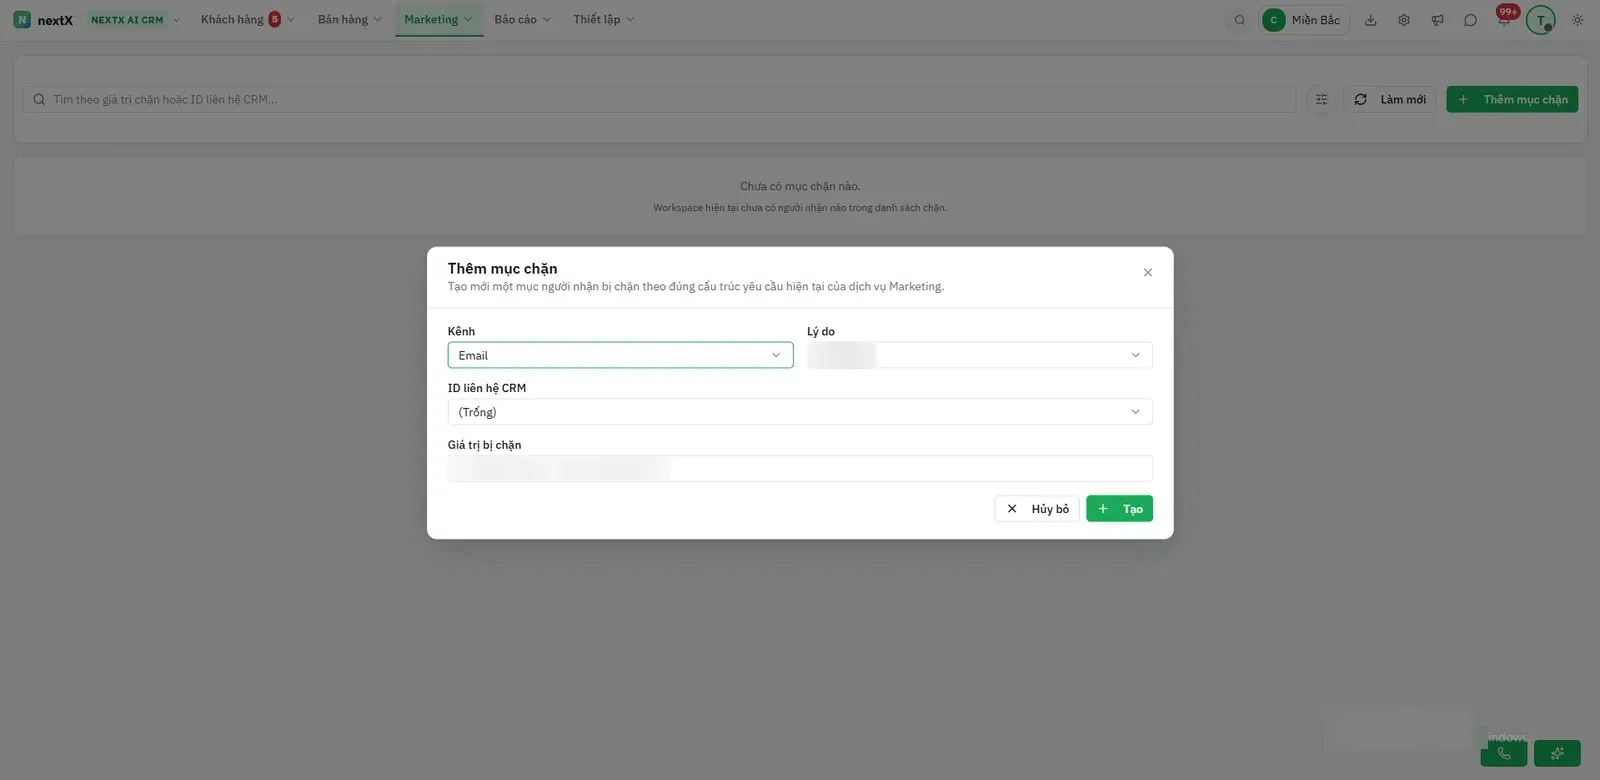The width and height of the screenshot is (1600, 780).
Task: Open the Marketing menu
Action: 438,20
